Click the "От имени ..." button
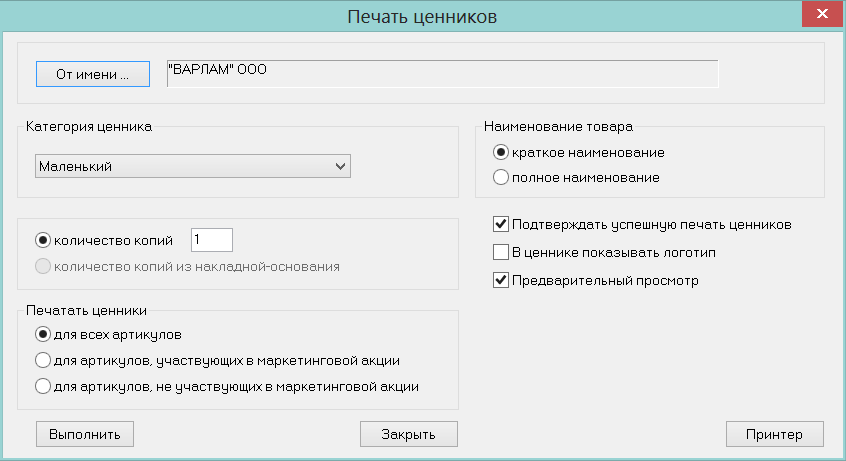846x461 pixels. pos(93,74)
